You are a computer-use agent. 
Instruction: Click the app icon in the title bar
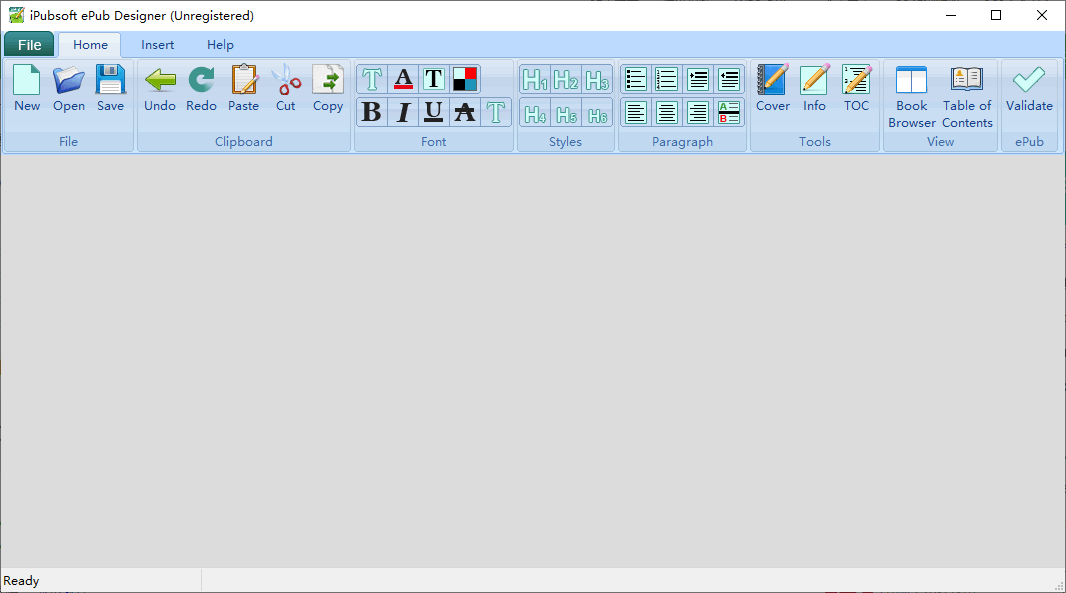tap(16, 15)
